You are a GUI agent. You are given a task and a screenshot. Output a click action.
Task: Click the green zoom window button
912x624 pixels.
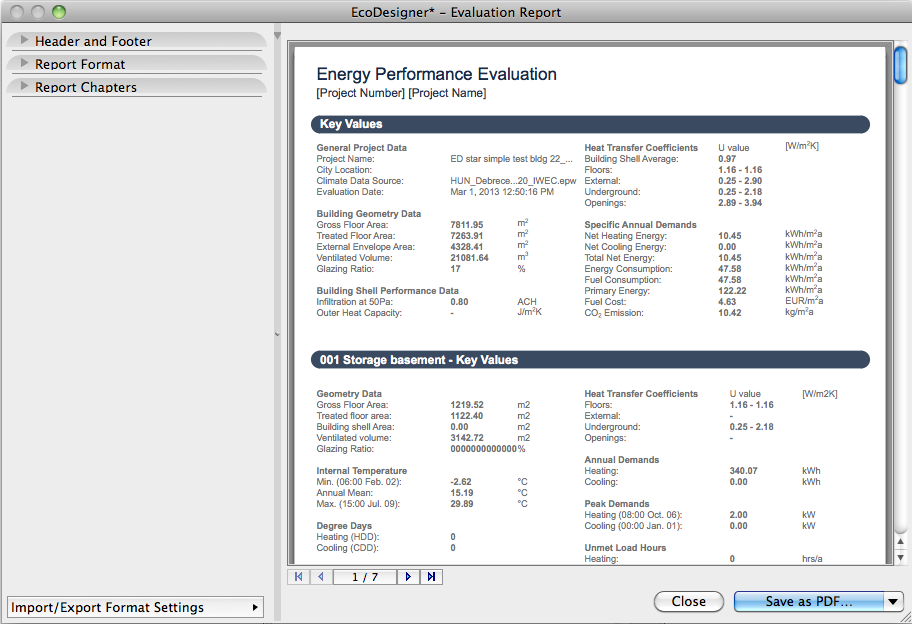point(59,12)
